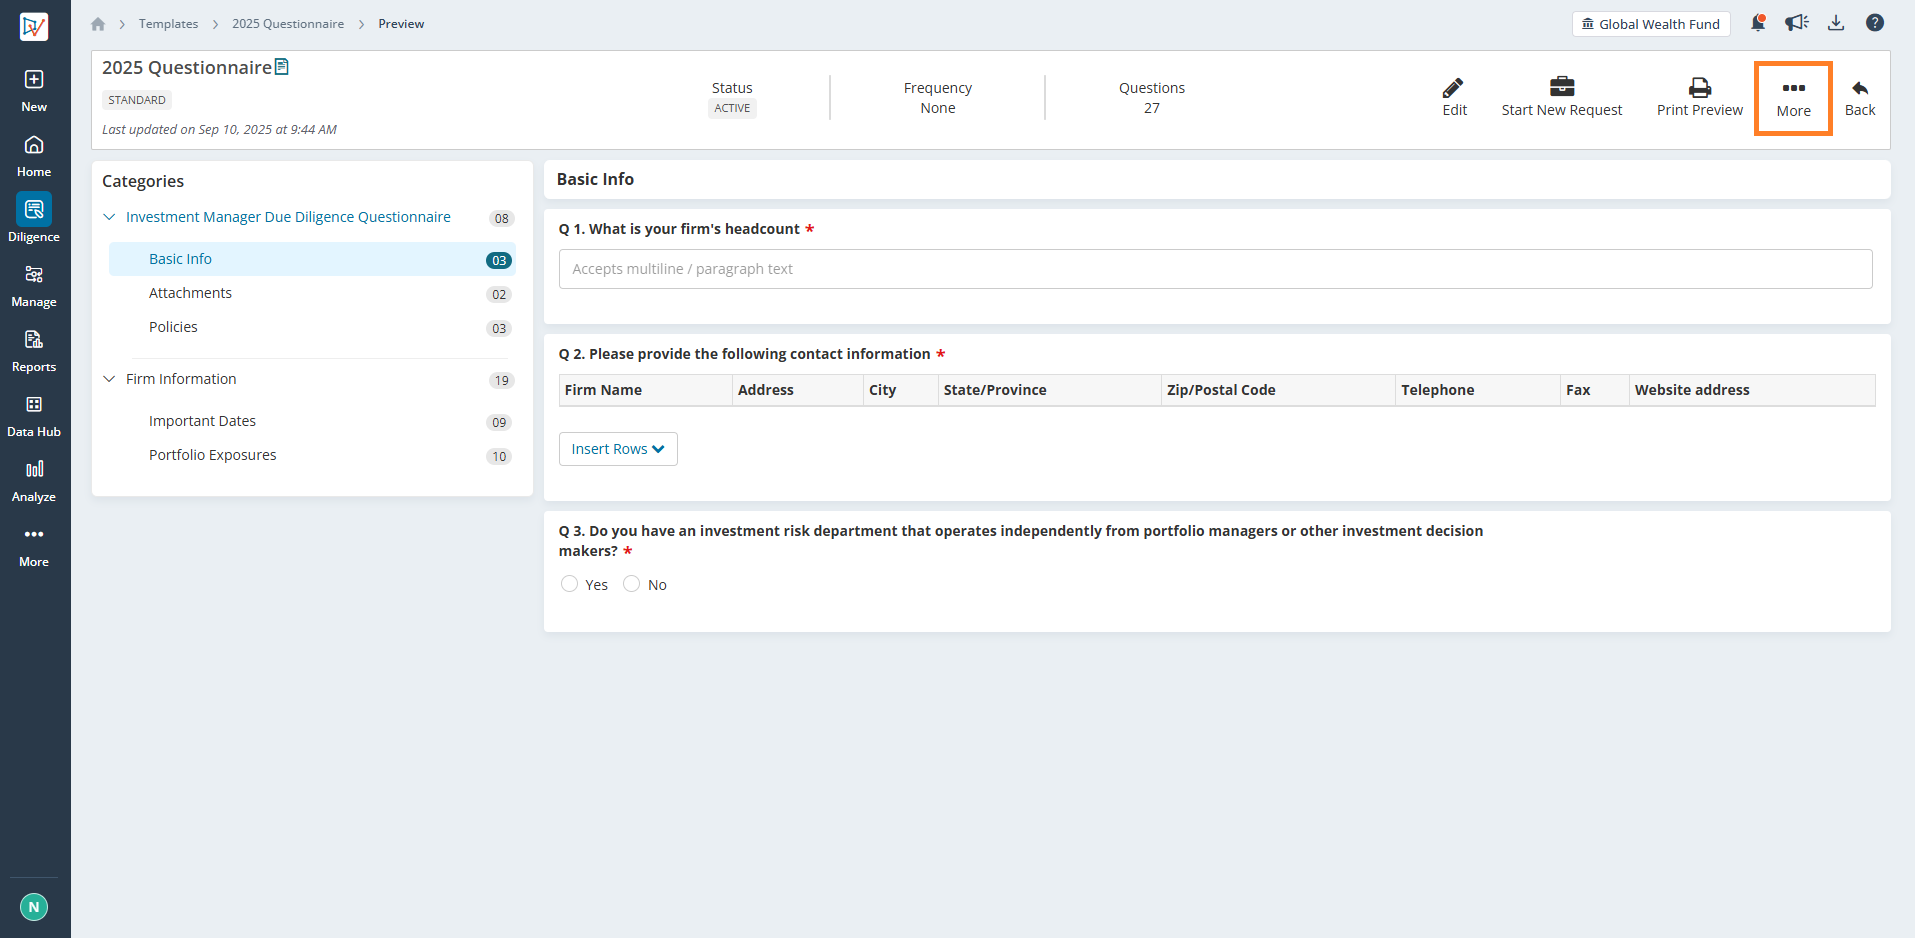Viewport: 1915px width, 938px height.
Task: Go to Home in the sidebar
Action: pyautogui.click(x=34, y=156)
